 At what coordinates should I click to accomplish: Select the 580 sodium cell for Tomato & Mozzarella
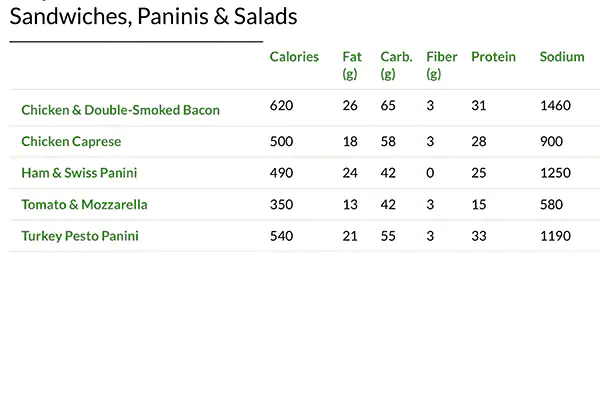click(x=551, y=205)
